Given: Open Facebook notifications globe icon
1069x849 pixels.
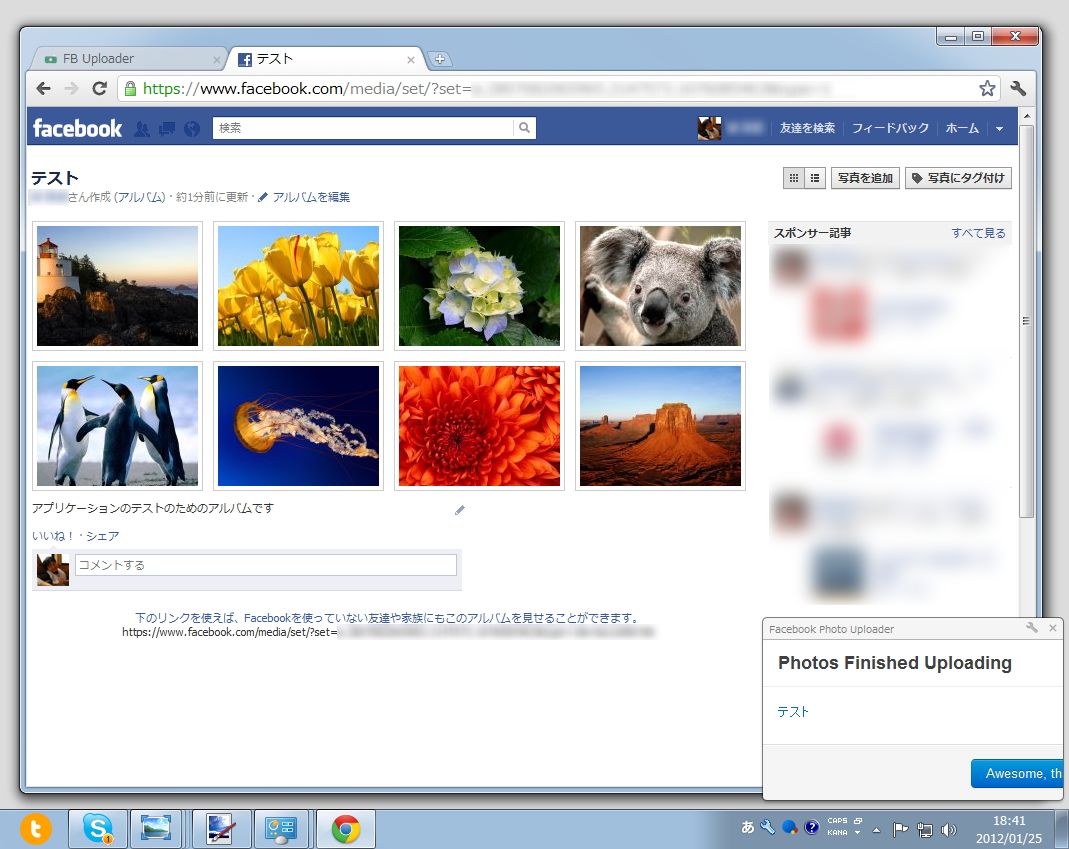Looking at the screenshot, I should pos(192,128).
